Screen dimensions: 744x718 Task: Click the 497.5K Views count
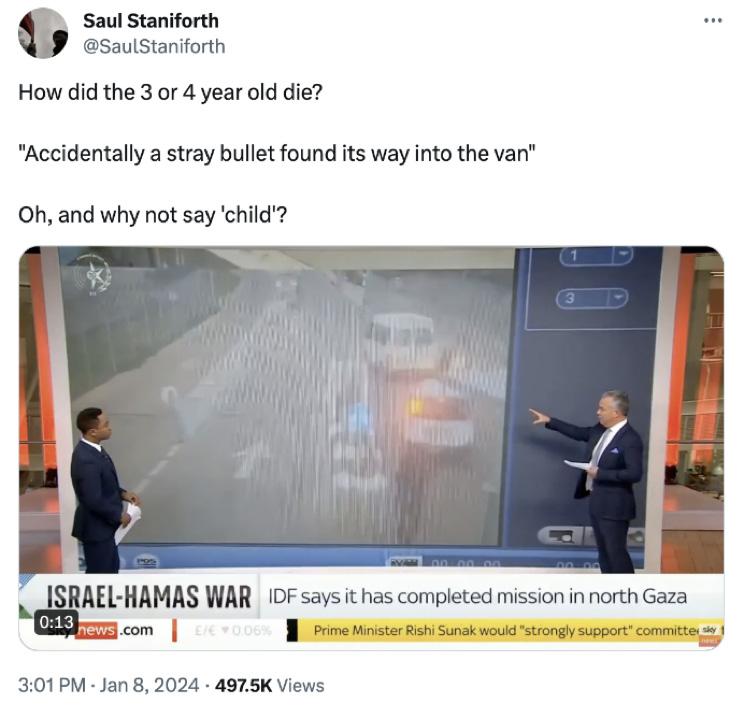[x=270, y=686]
